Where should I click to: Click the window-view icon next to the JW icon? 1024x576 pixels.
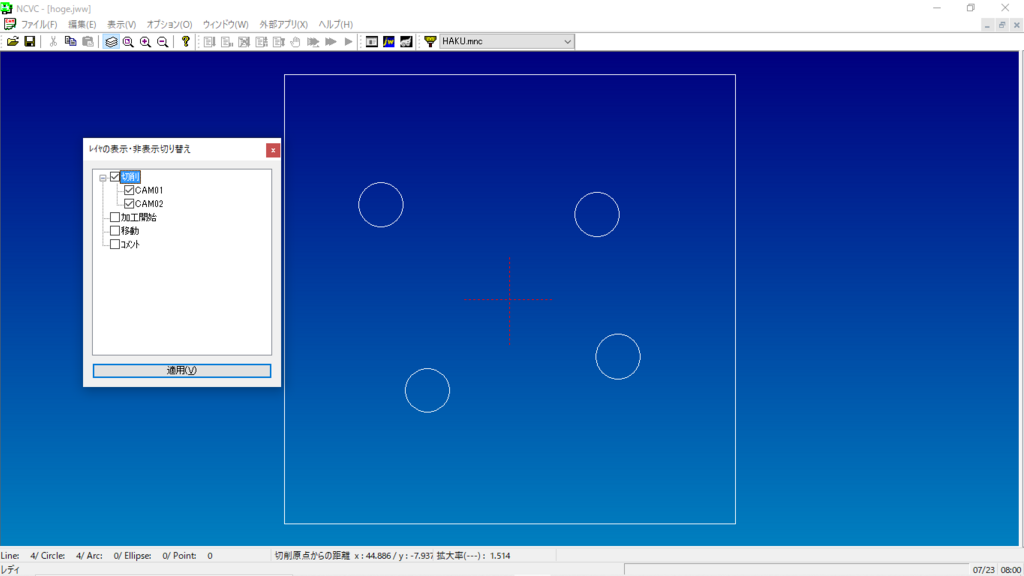click(x=372, y=41)
